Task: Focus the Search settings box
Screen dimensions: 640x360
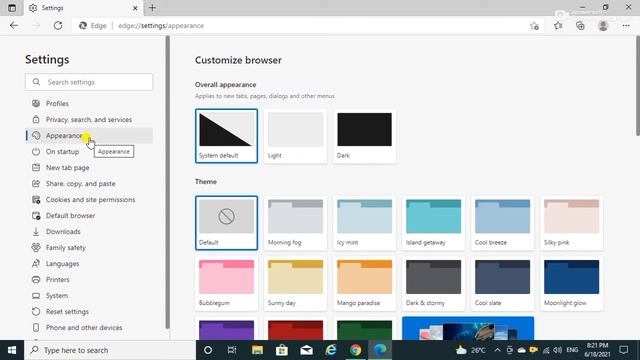Action: coord(89,82)
